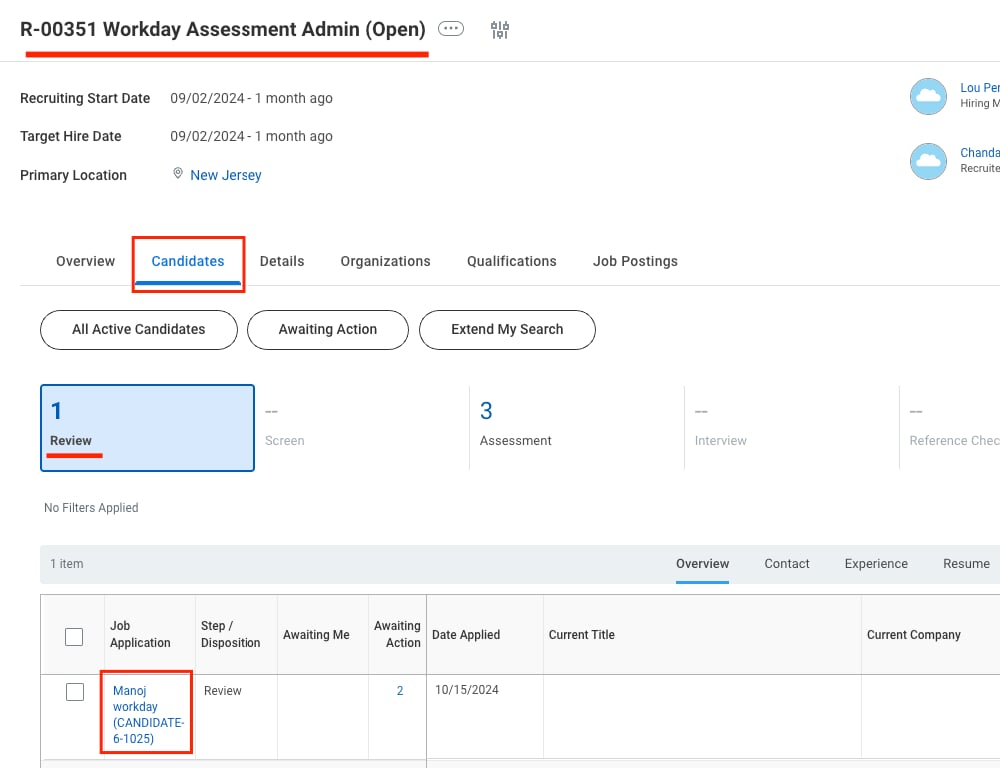This screenshot has height=768, width=1000.
Task: Switch grid view to Experience tab
Action: coord(876,564)
